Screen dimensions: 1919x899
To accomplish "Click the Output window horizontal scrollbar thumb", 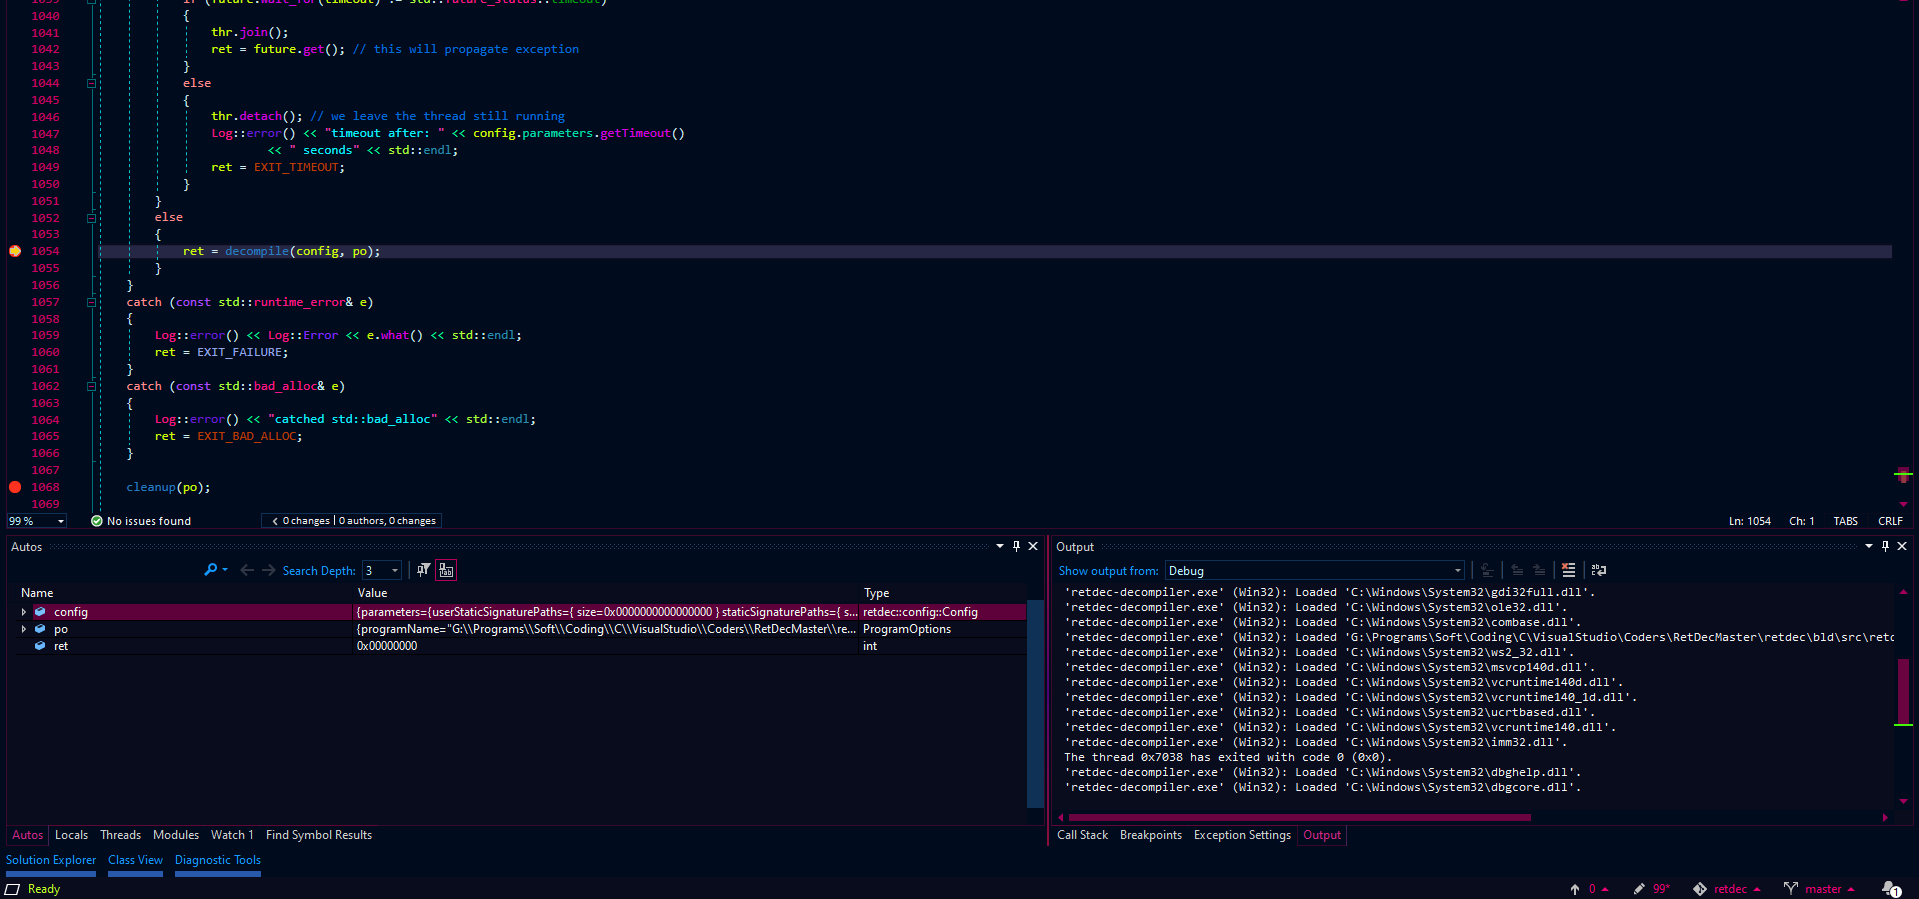I will point(1299,817).
